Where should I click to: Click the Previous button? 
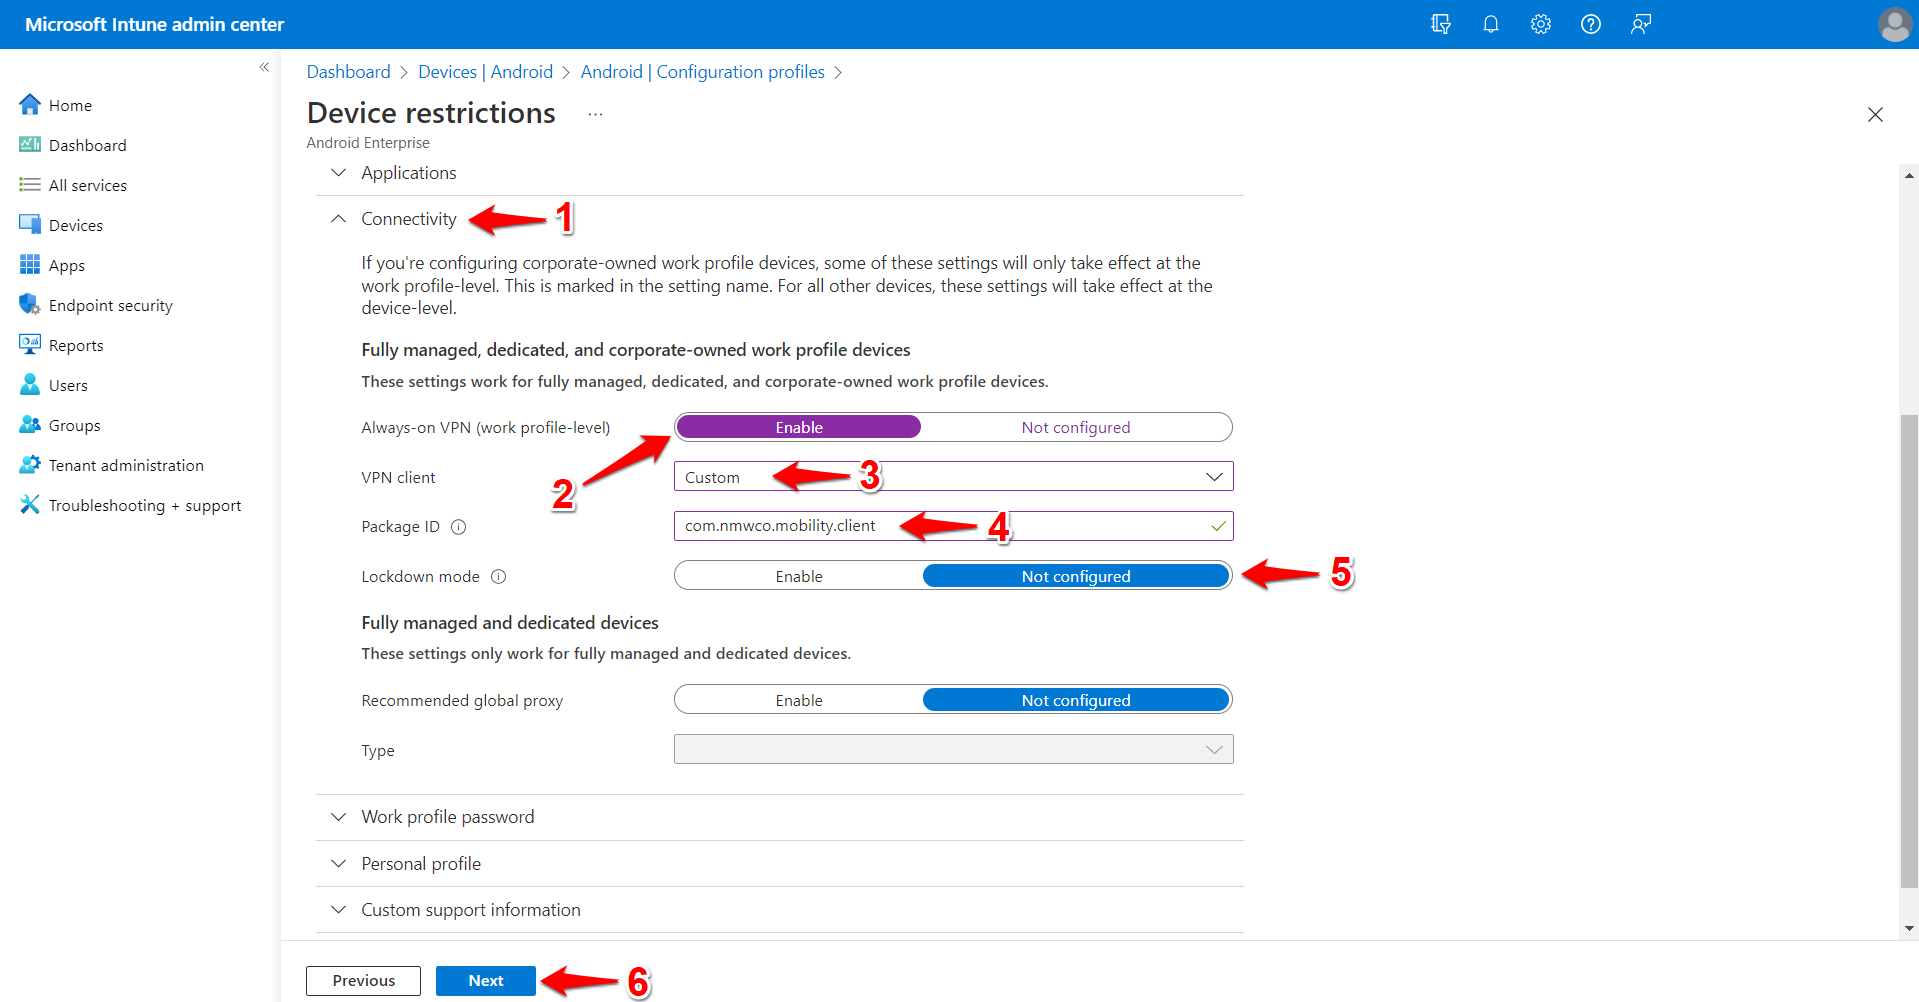pyautogui.click(x=362, y=980)
